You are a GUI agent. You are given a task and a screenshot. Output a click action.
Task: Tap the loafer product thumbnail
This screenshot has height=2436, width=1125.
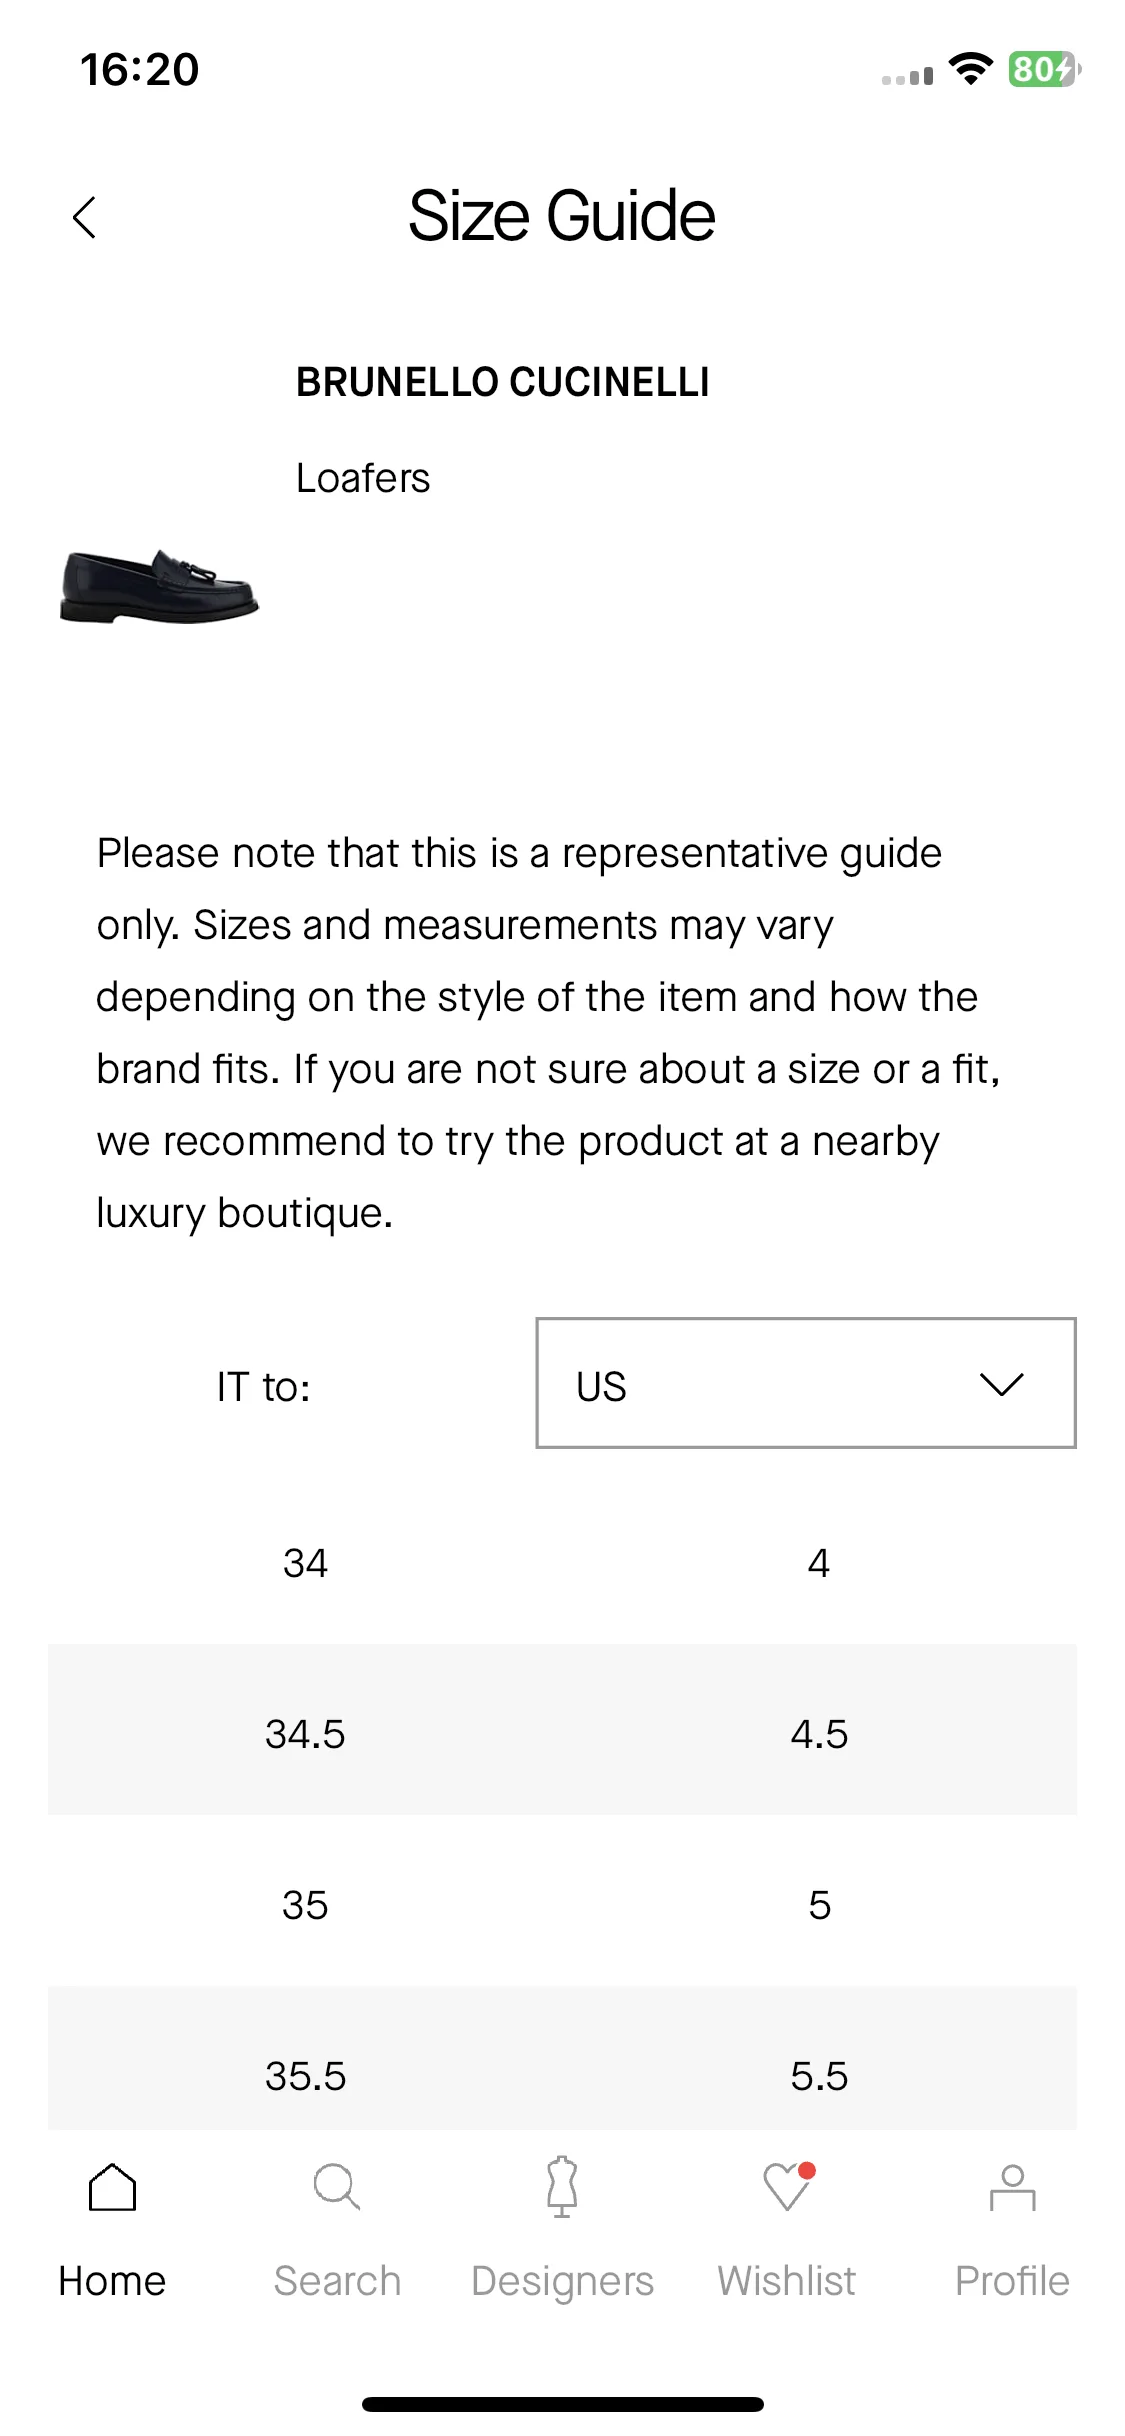tap(160, 586)
